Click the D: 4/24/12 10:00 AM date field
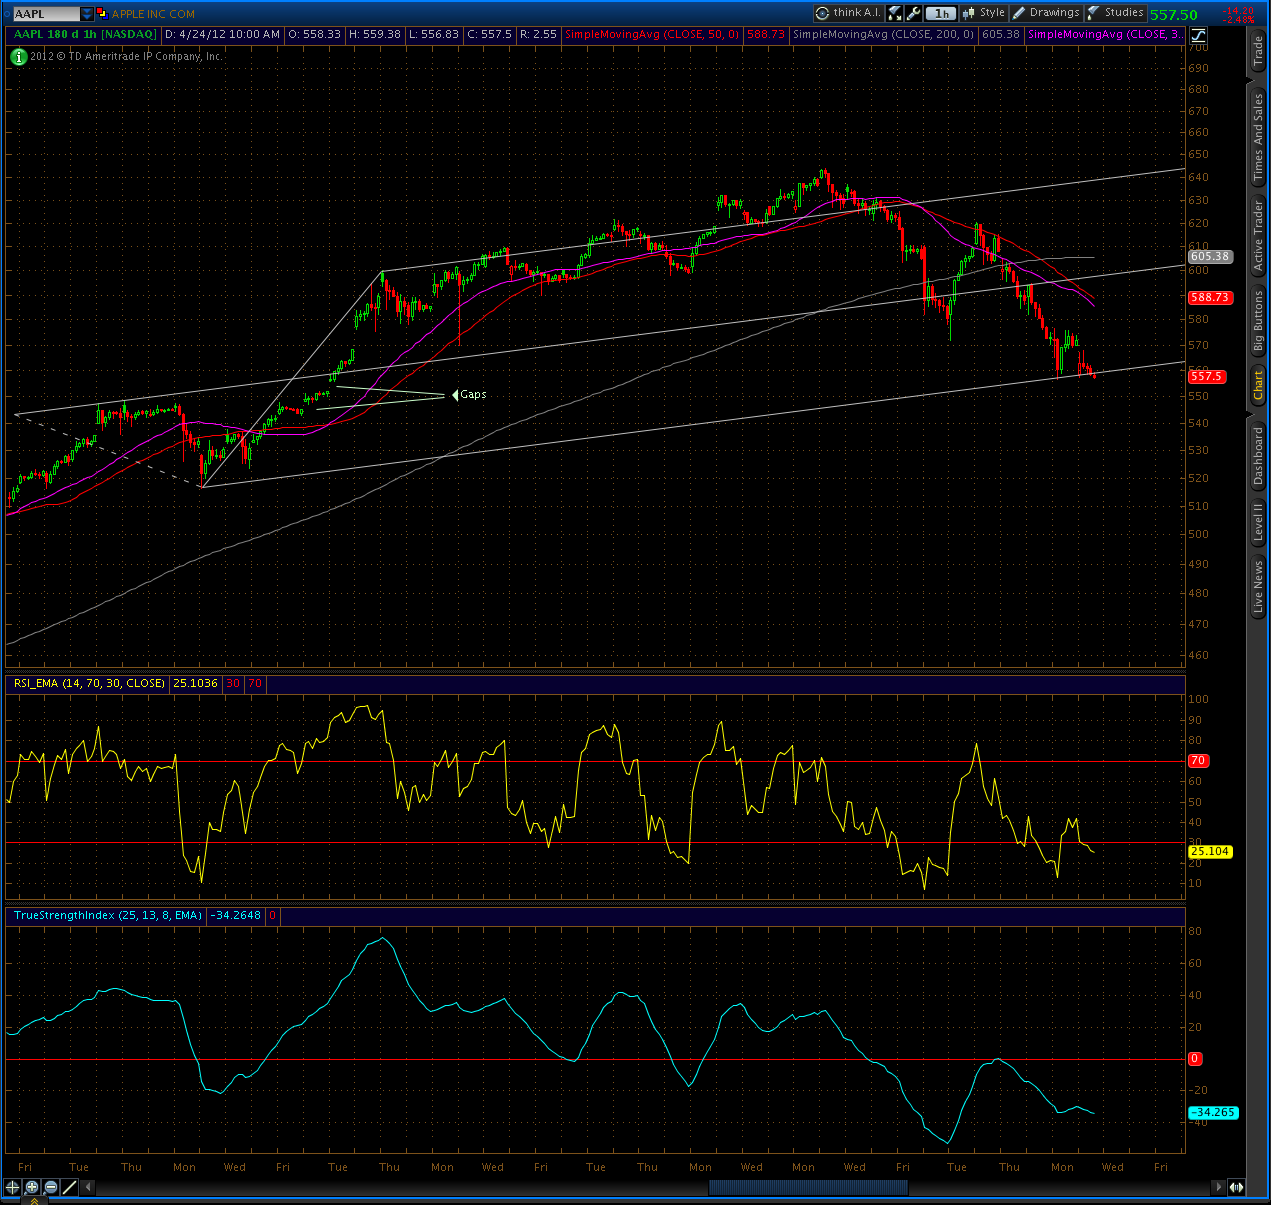Image resolution: width=1271 pixels, height=1205 pixels. pos(222,34)
